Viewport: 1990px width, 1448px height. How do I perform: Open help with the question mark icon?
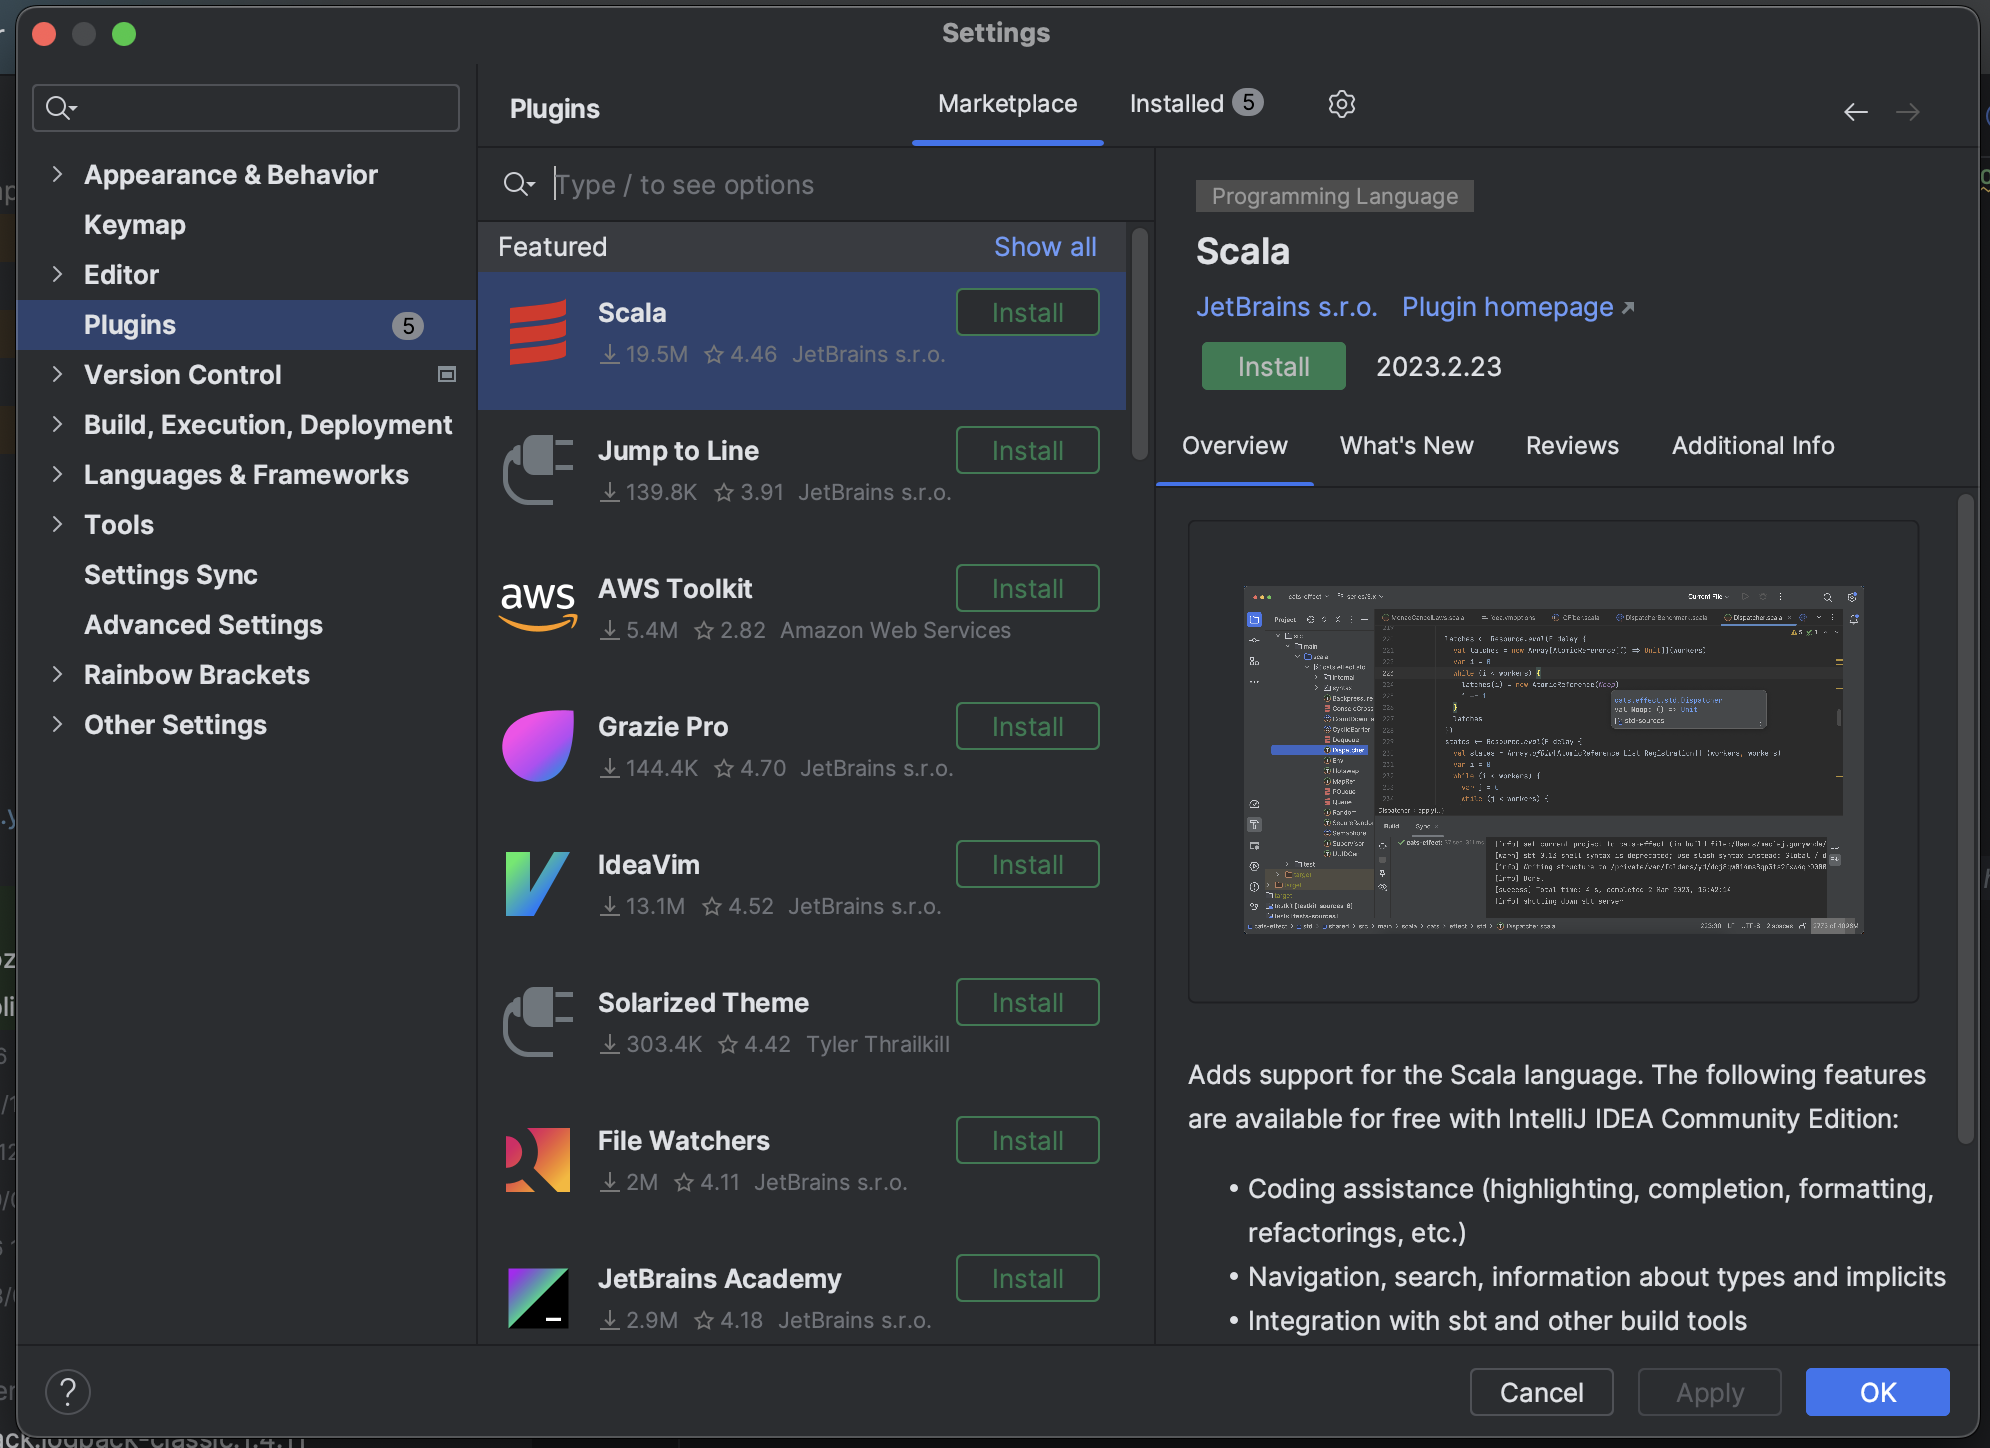[x=68, y=1391]
